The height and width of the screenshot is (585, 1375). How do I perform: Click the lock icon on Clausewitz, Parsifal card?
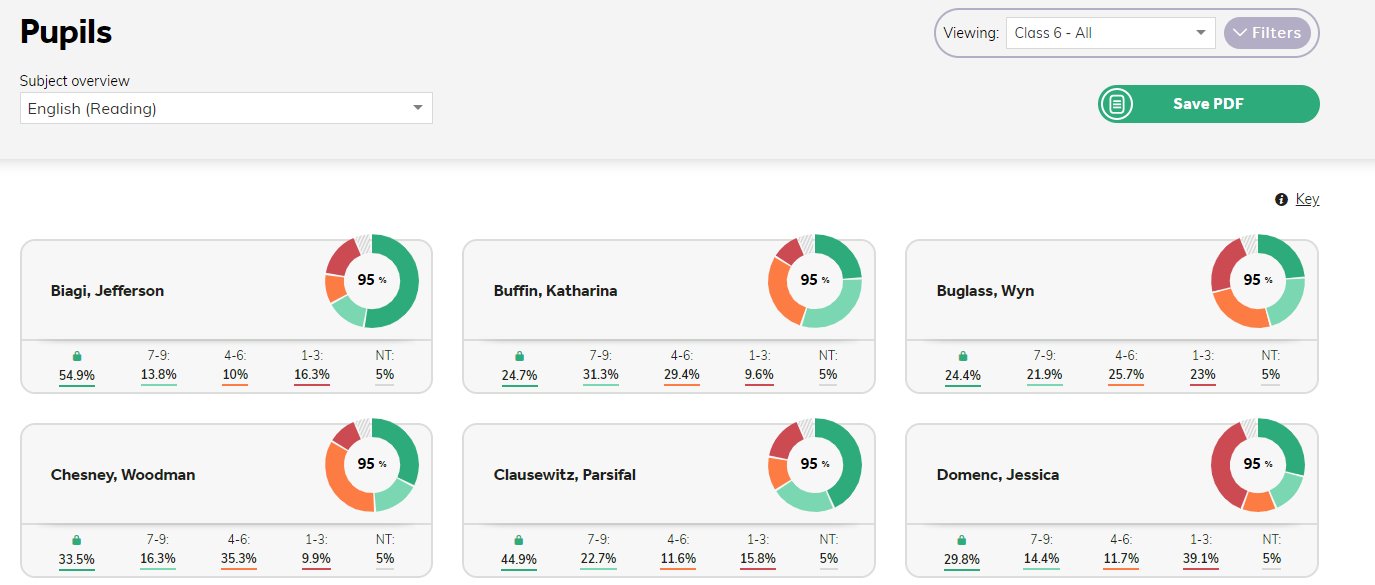click(519, 540)
